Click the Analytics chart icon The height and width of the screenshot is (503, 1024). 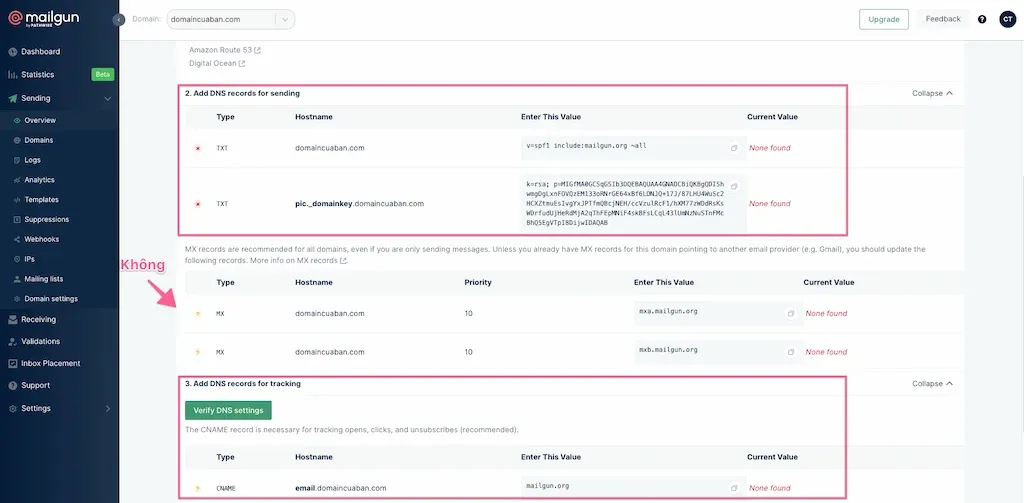point(18,180)
